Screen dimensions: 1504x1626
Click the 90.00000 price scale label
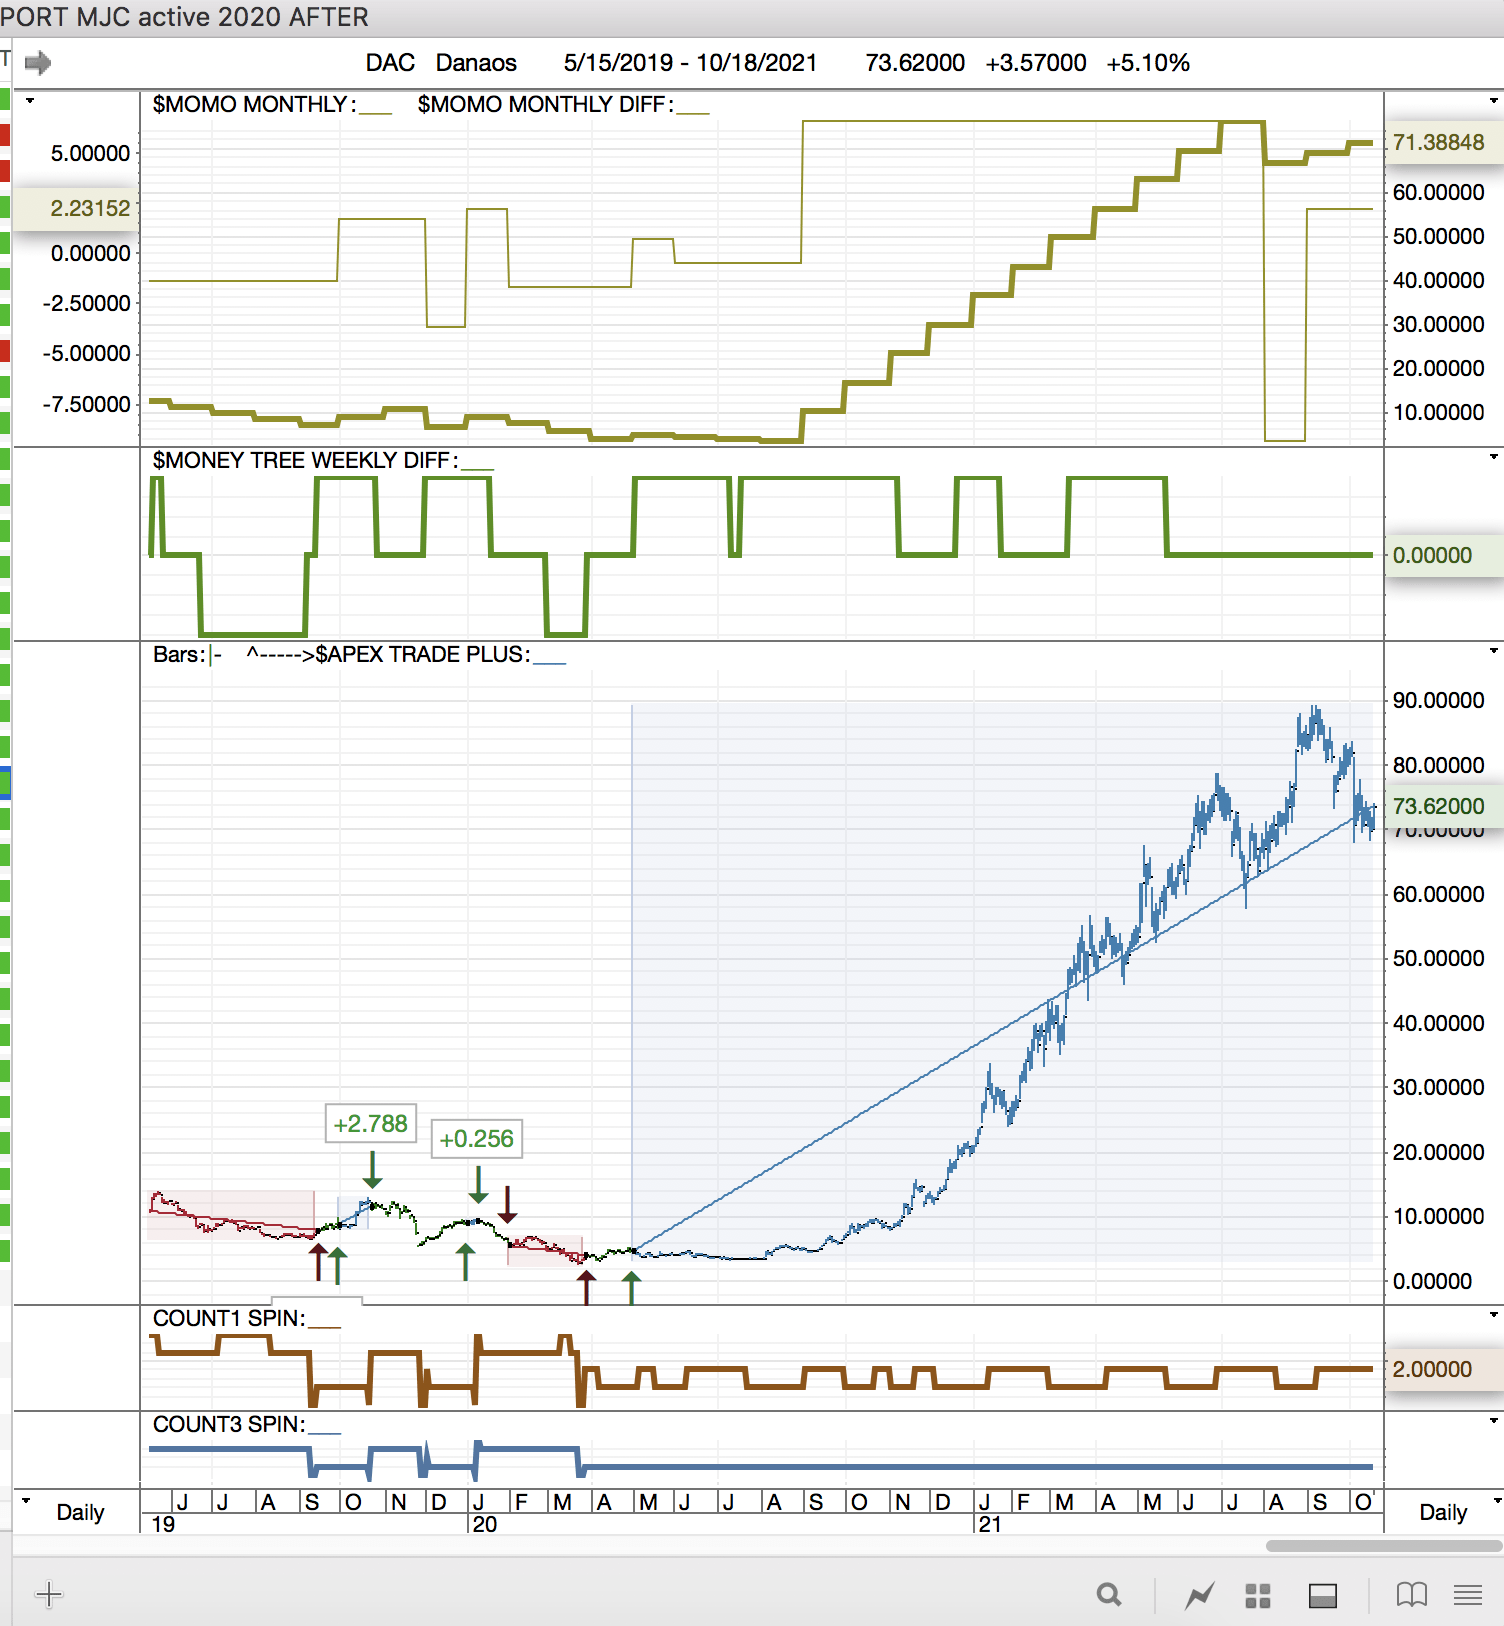click(1438, 700)
